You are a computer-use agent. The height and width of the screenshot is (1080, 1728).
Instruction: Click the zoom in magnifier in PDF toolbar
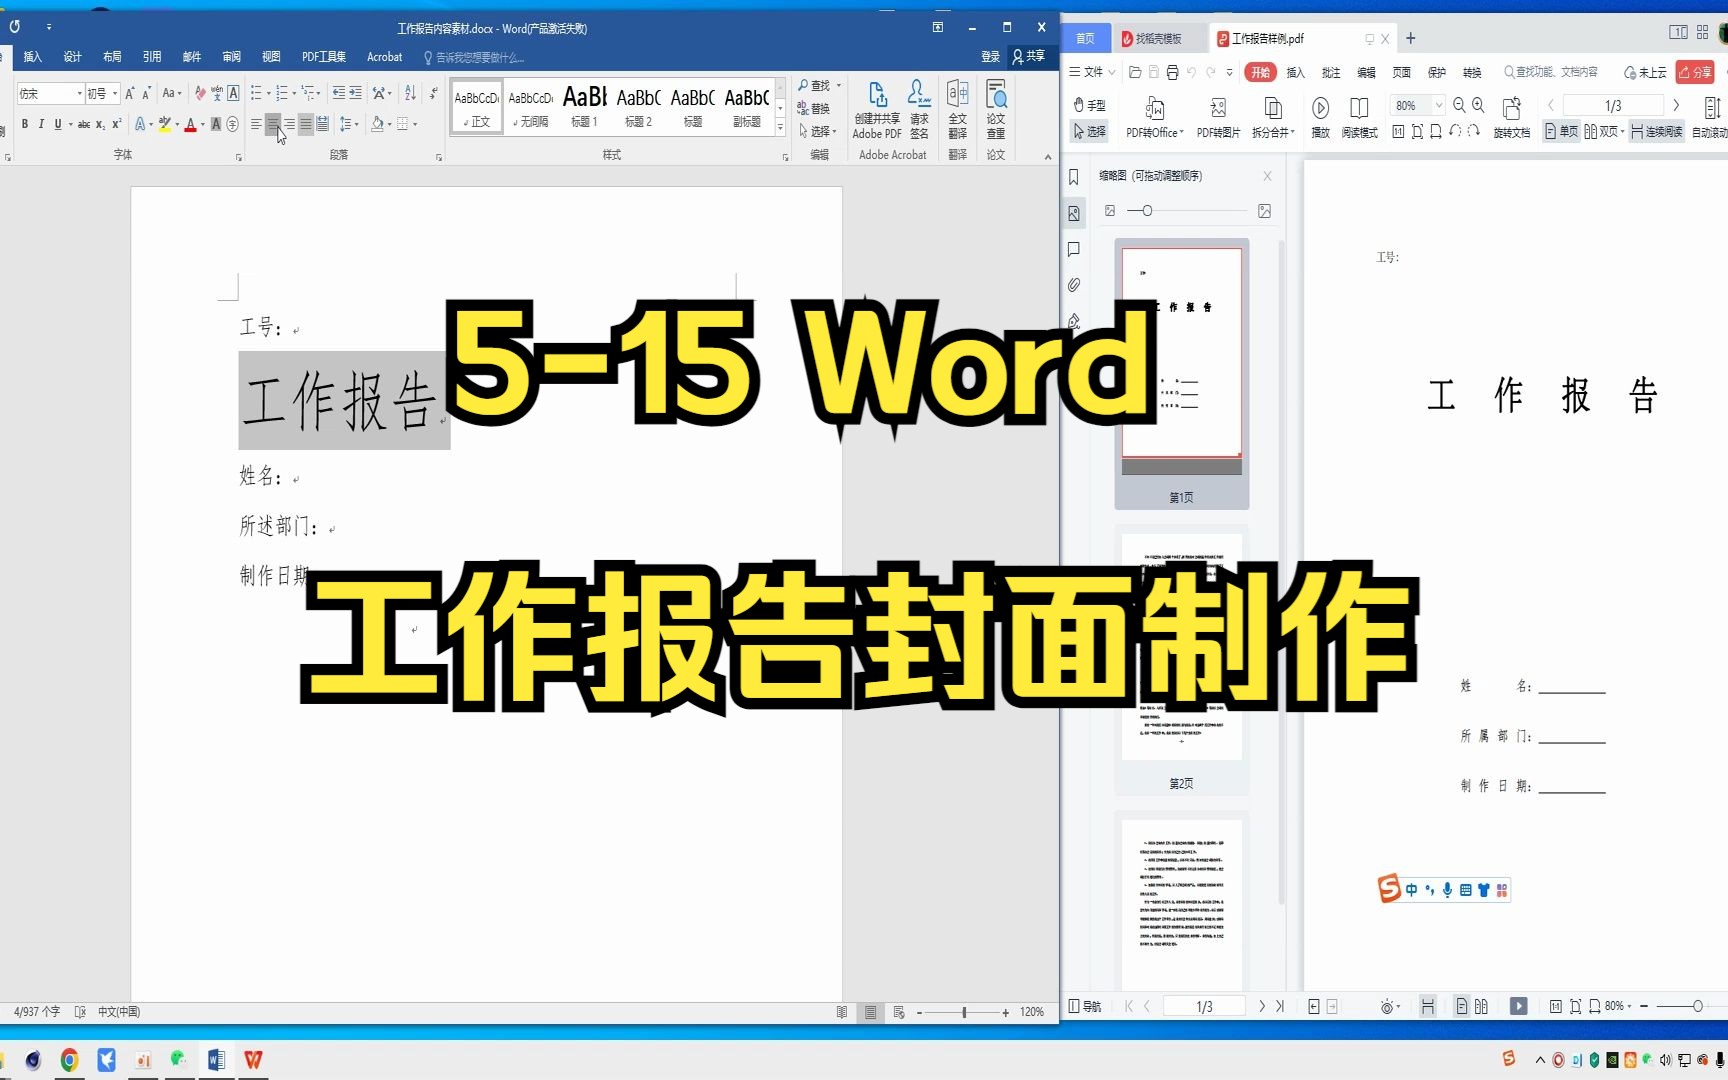[x=1478, y=105]
